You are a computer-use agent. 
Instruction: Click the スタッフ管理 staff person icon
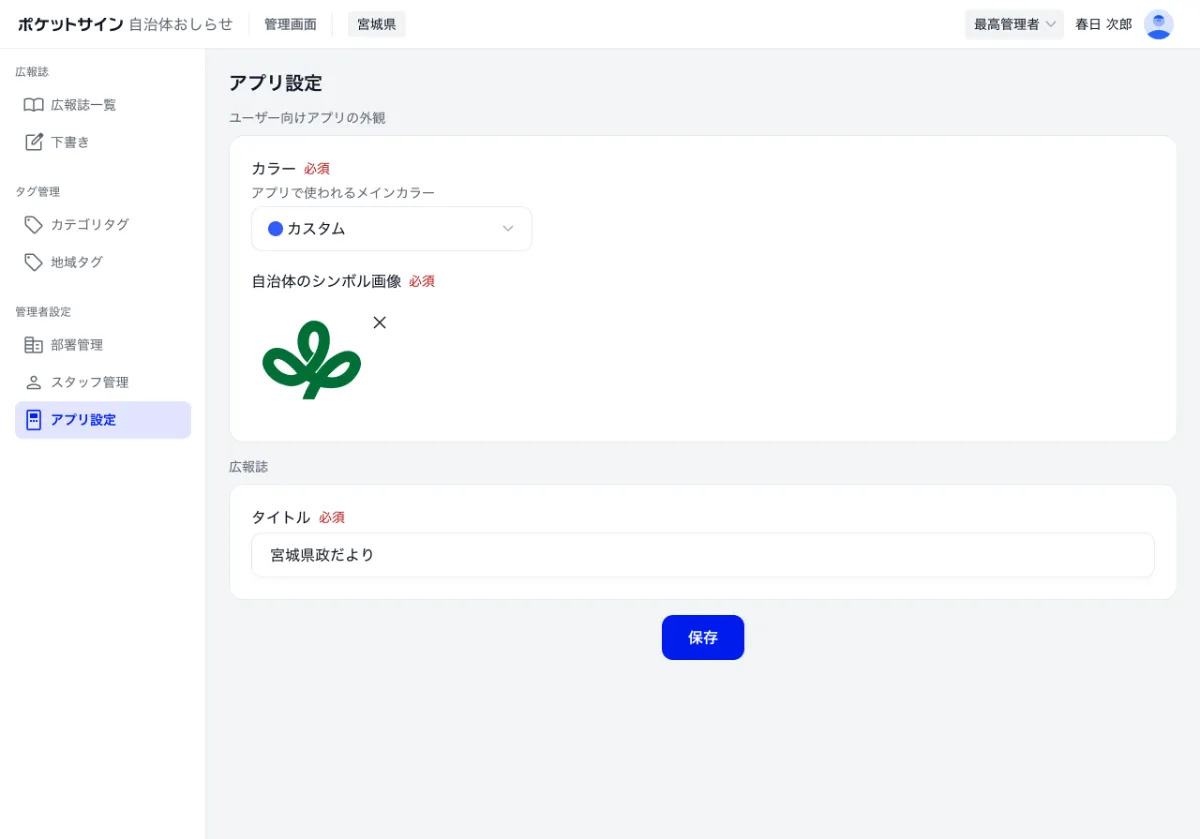click(33, 381)
